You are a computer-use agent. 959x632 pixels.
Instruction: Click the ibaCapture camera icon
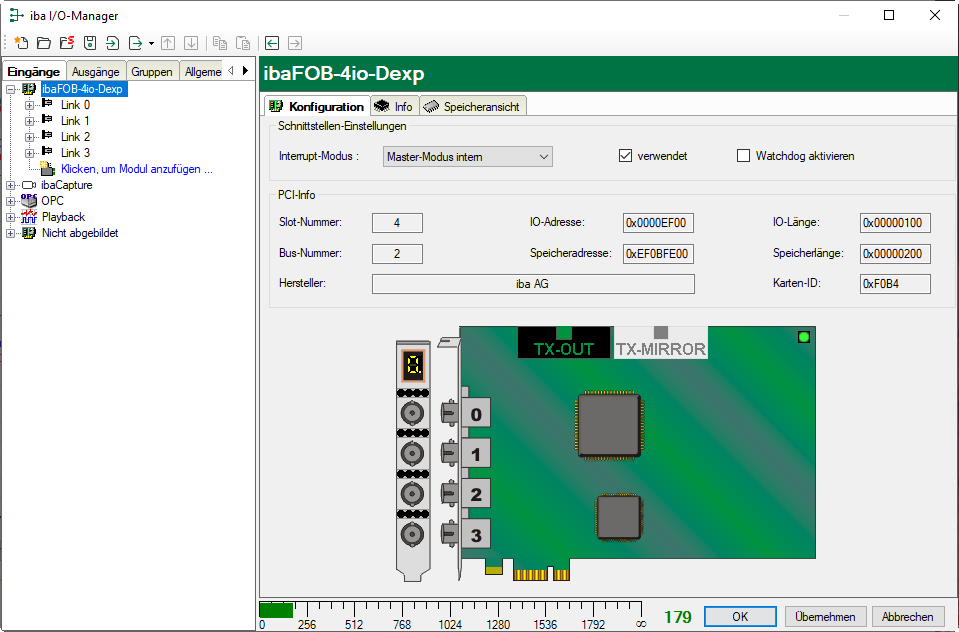tap(29, 185)
